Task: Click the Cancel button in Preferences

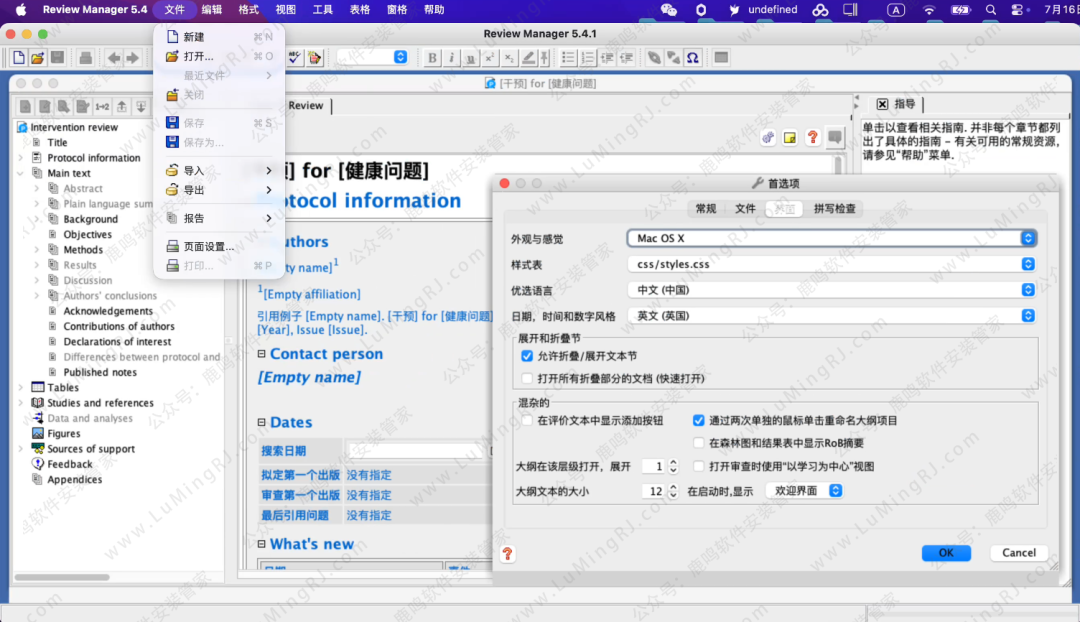Action: pyautogui.click(x=1019, y=553)
